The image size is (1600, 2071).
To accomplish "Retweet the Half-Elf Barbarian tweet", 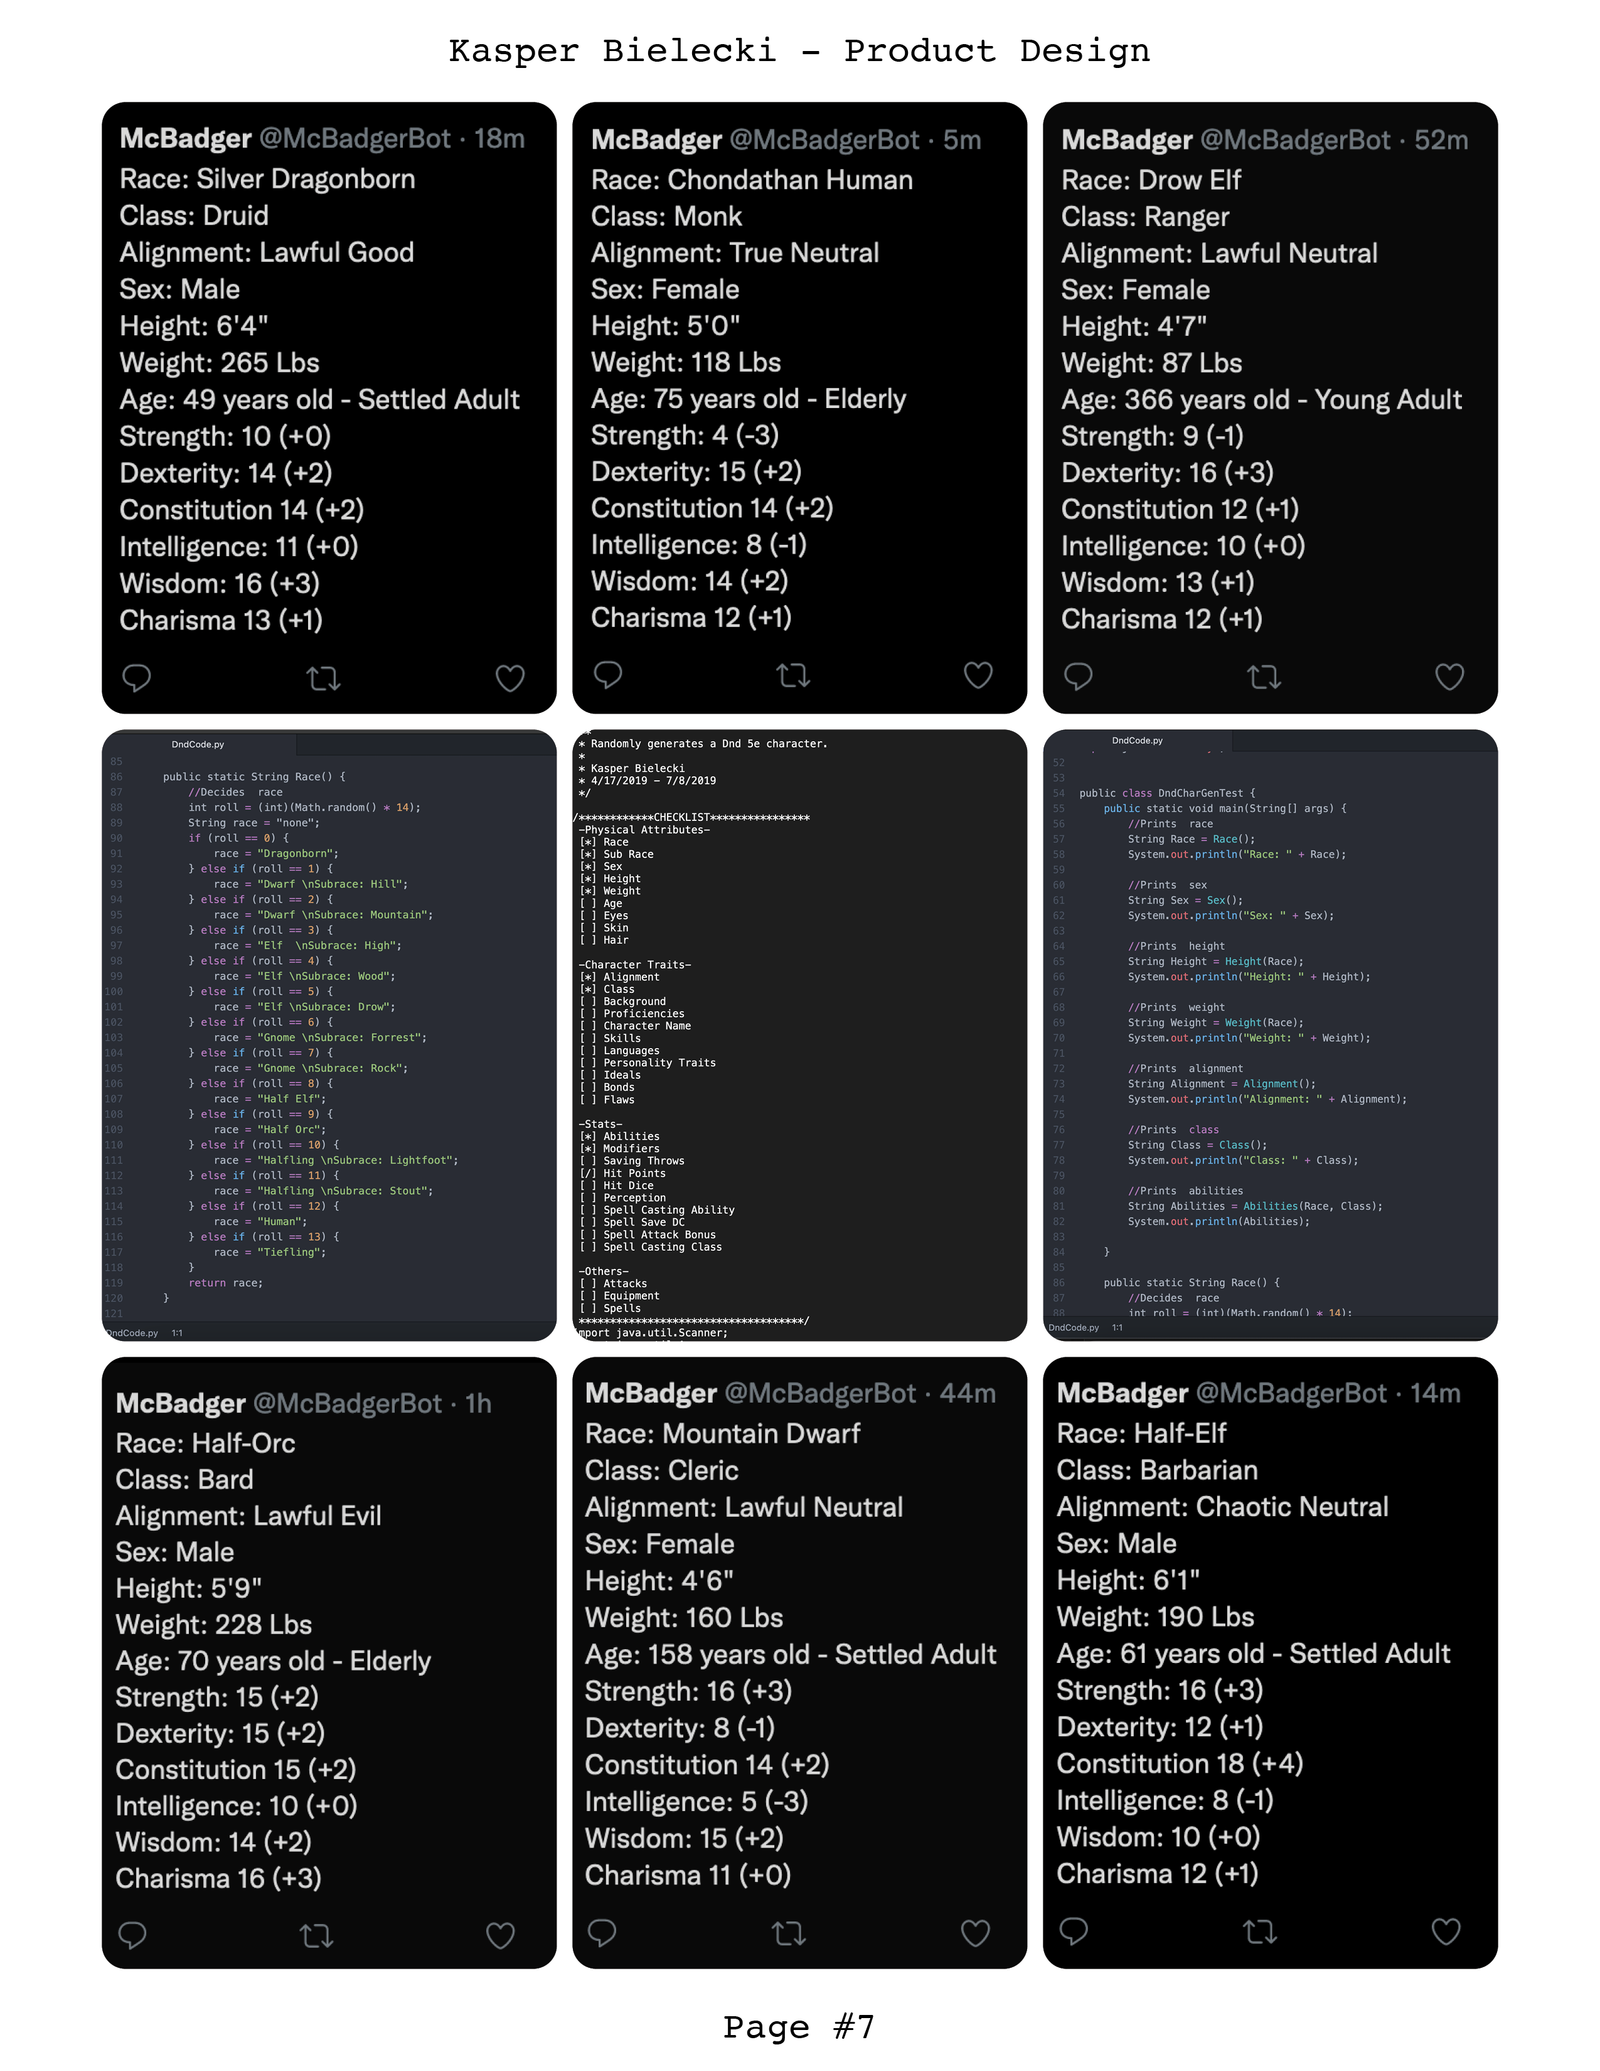I will coord(1260,1932).
